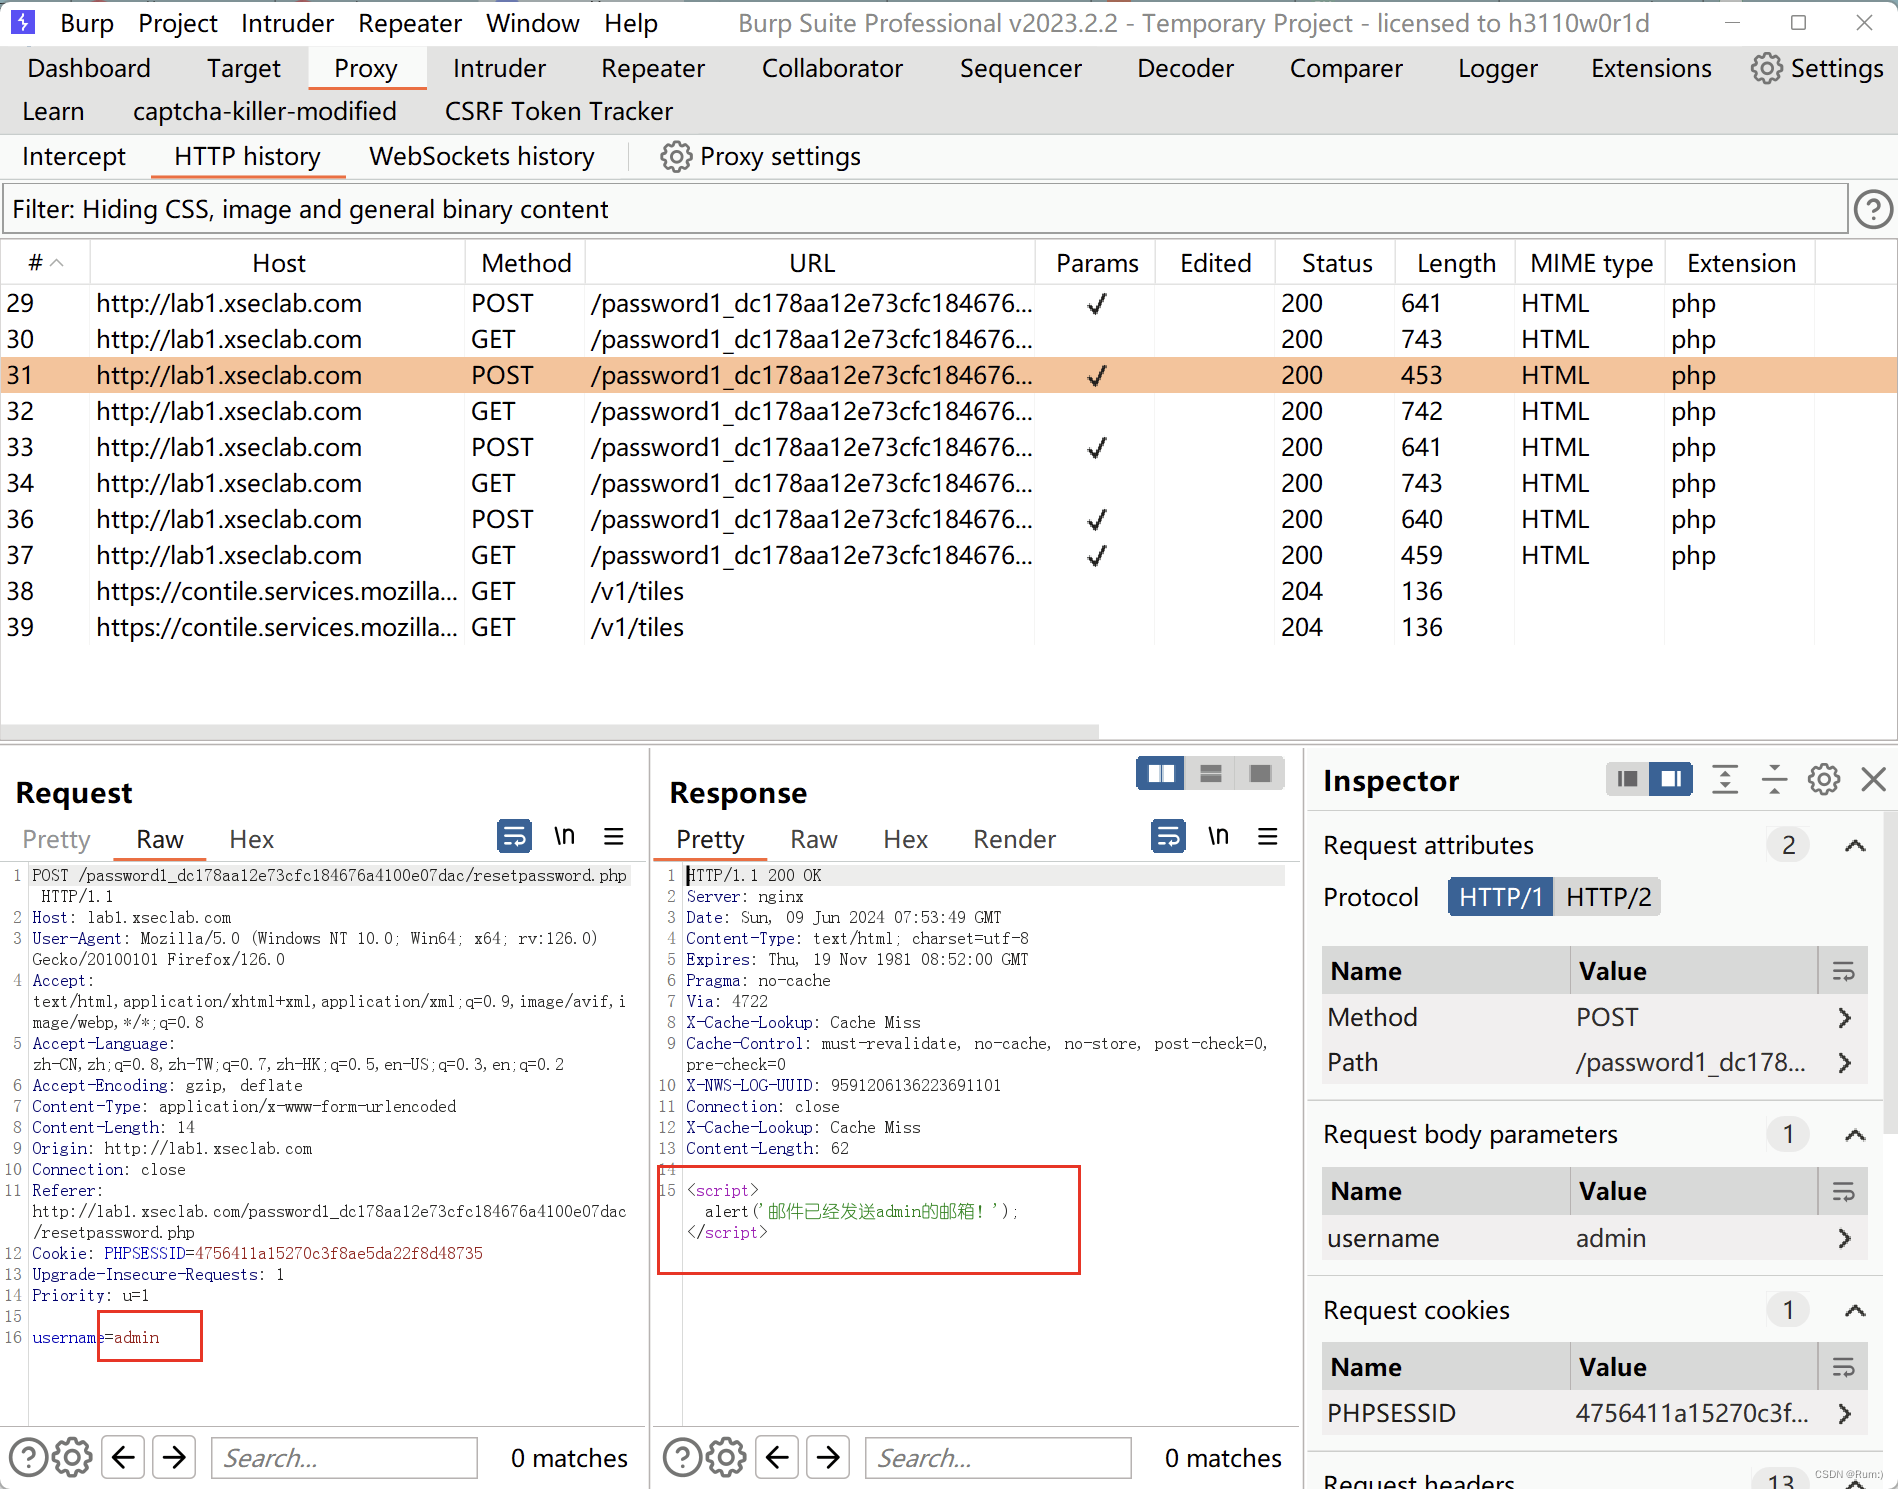Sort history by Status column
Screen dimensions: 1898x1489
[x=1336, y=263]
